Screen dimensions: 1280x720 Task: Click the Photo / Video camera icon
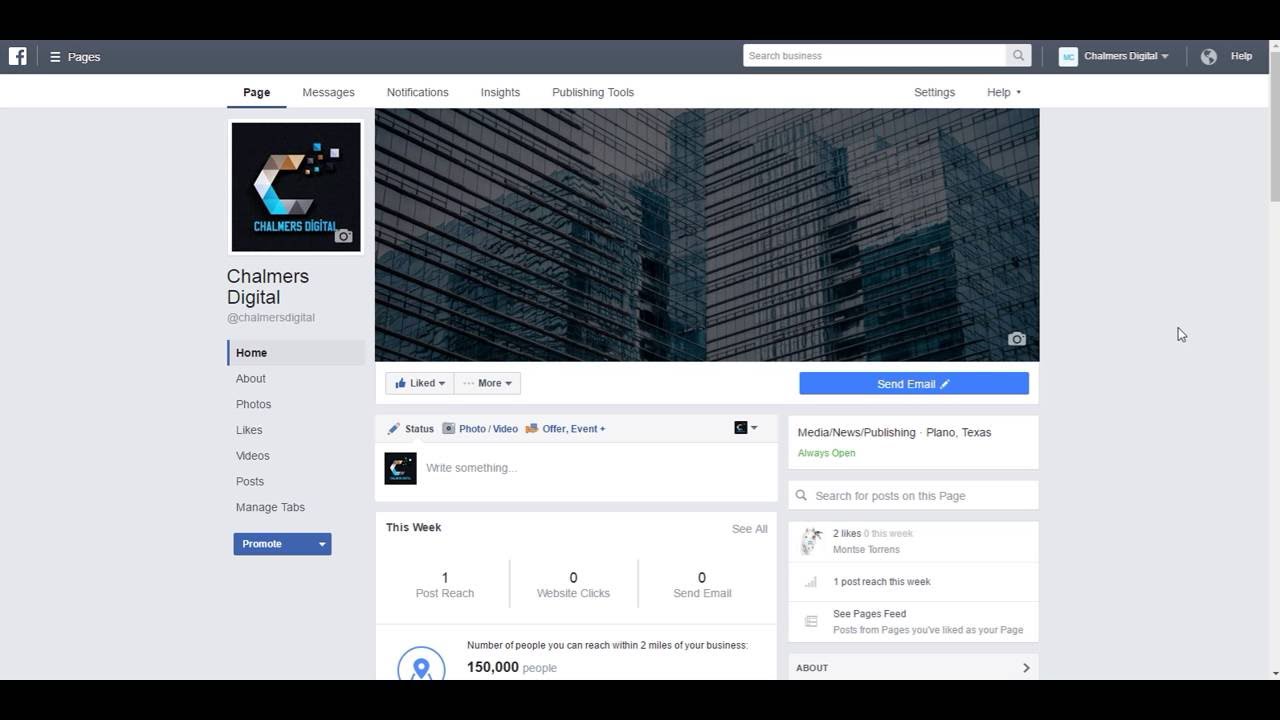coord(449,428)
